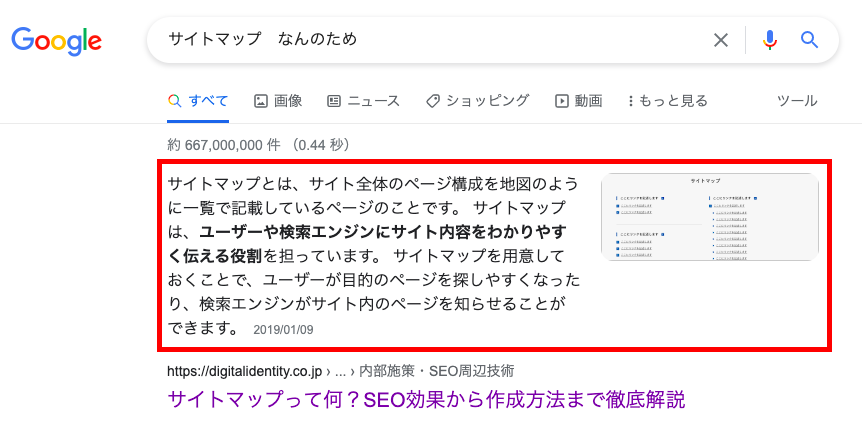
Task: Click the bold snippet text ユーザーや検索エンジンに
Action: click(295, 233)
